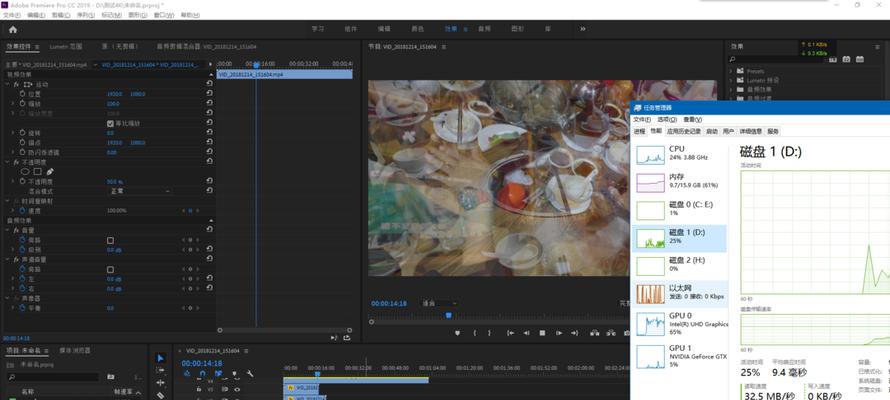
Task: Select the Track Select Forward tool
Action: [160, 370]
